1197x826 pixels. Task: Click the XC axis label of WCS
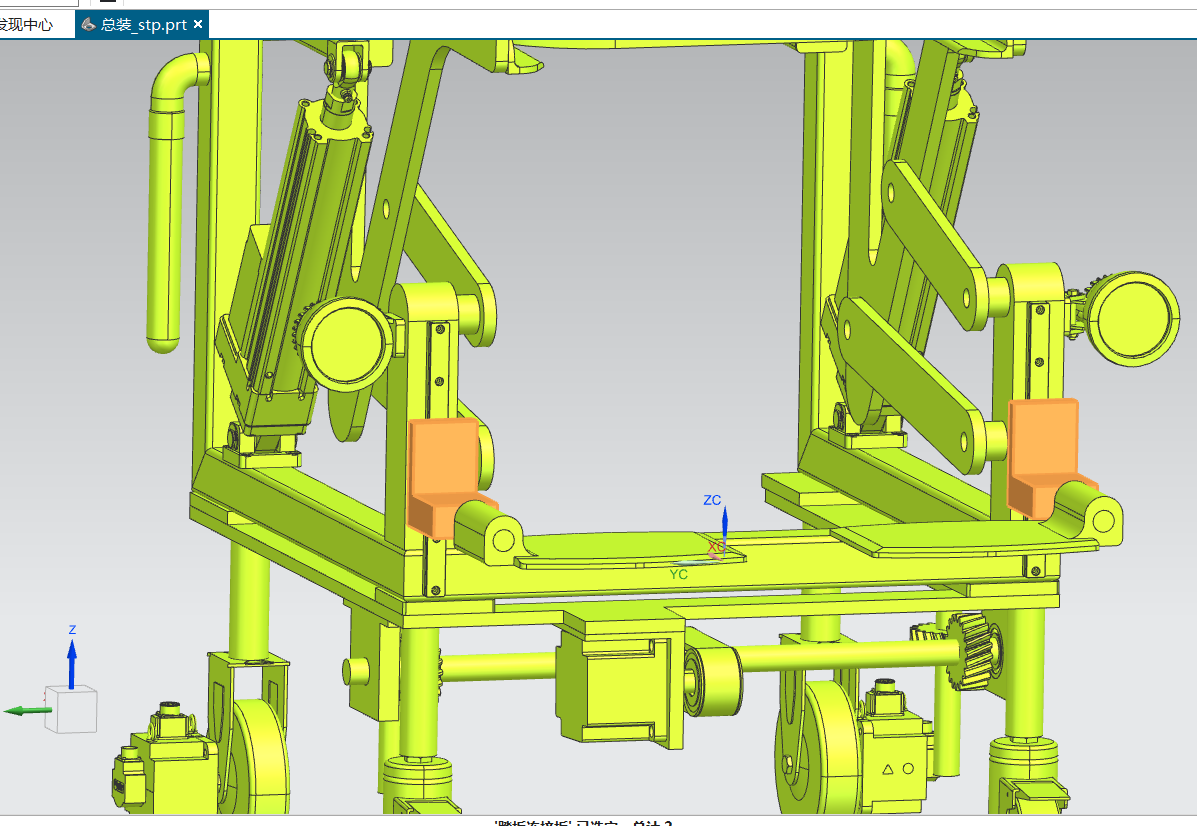pos(715,547)
